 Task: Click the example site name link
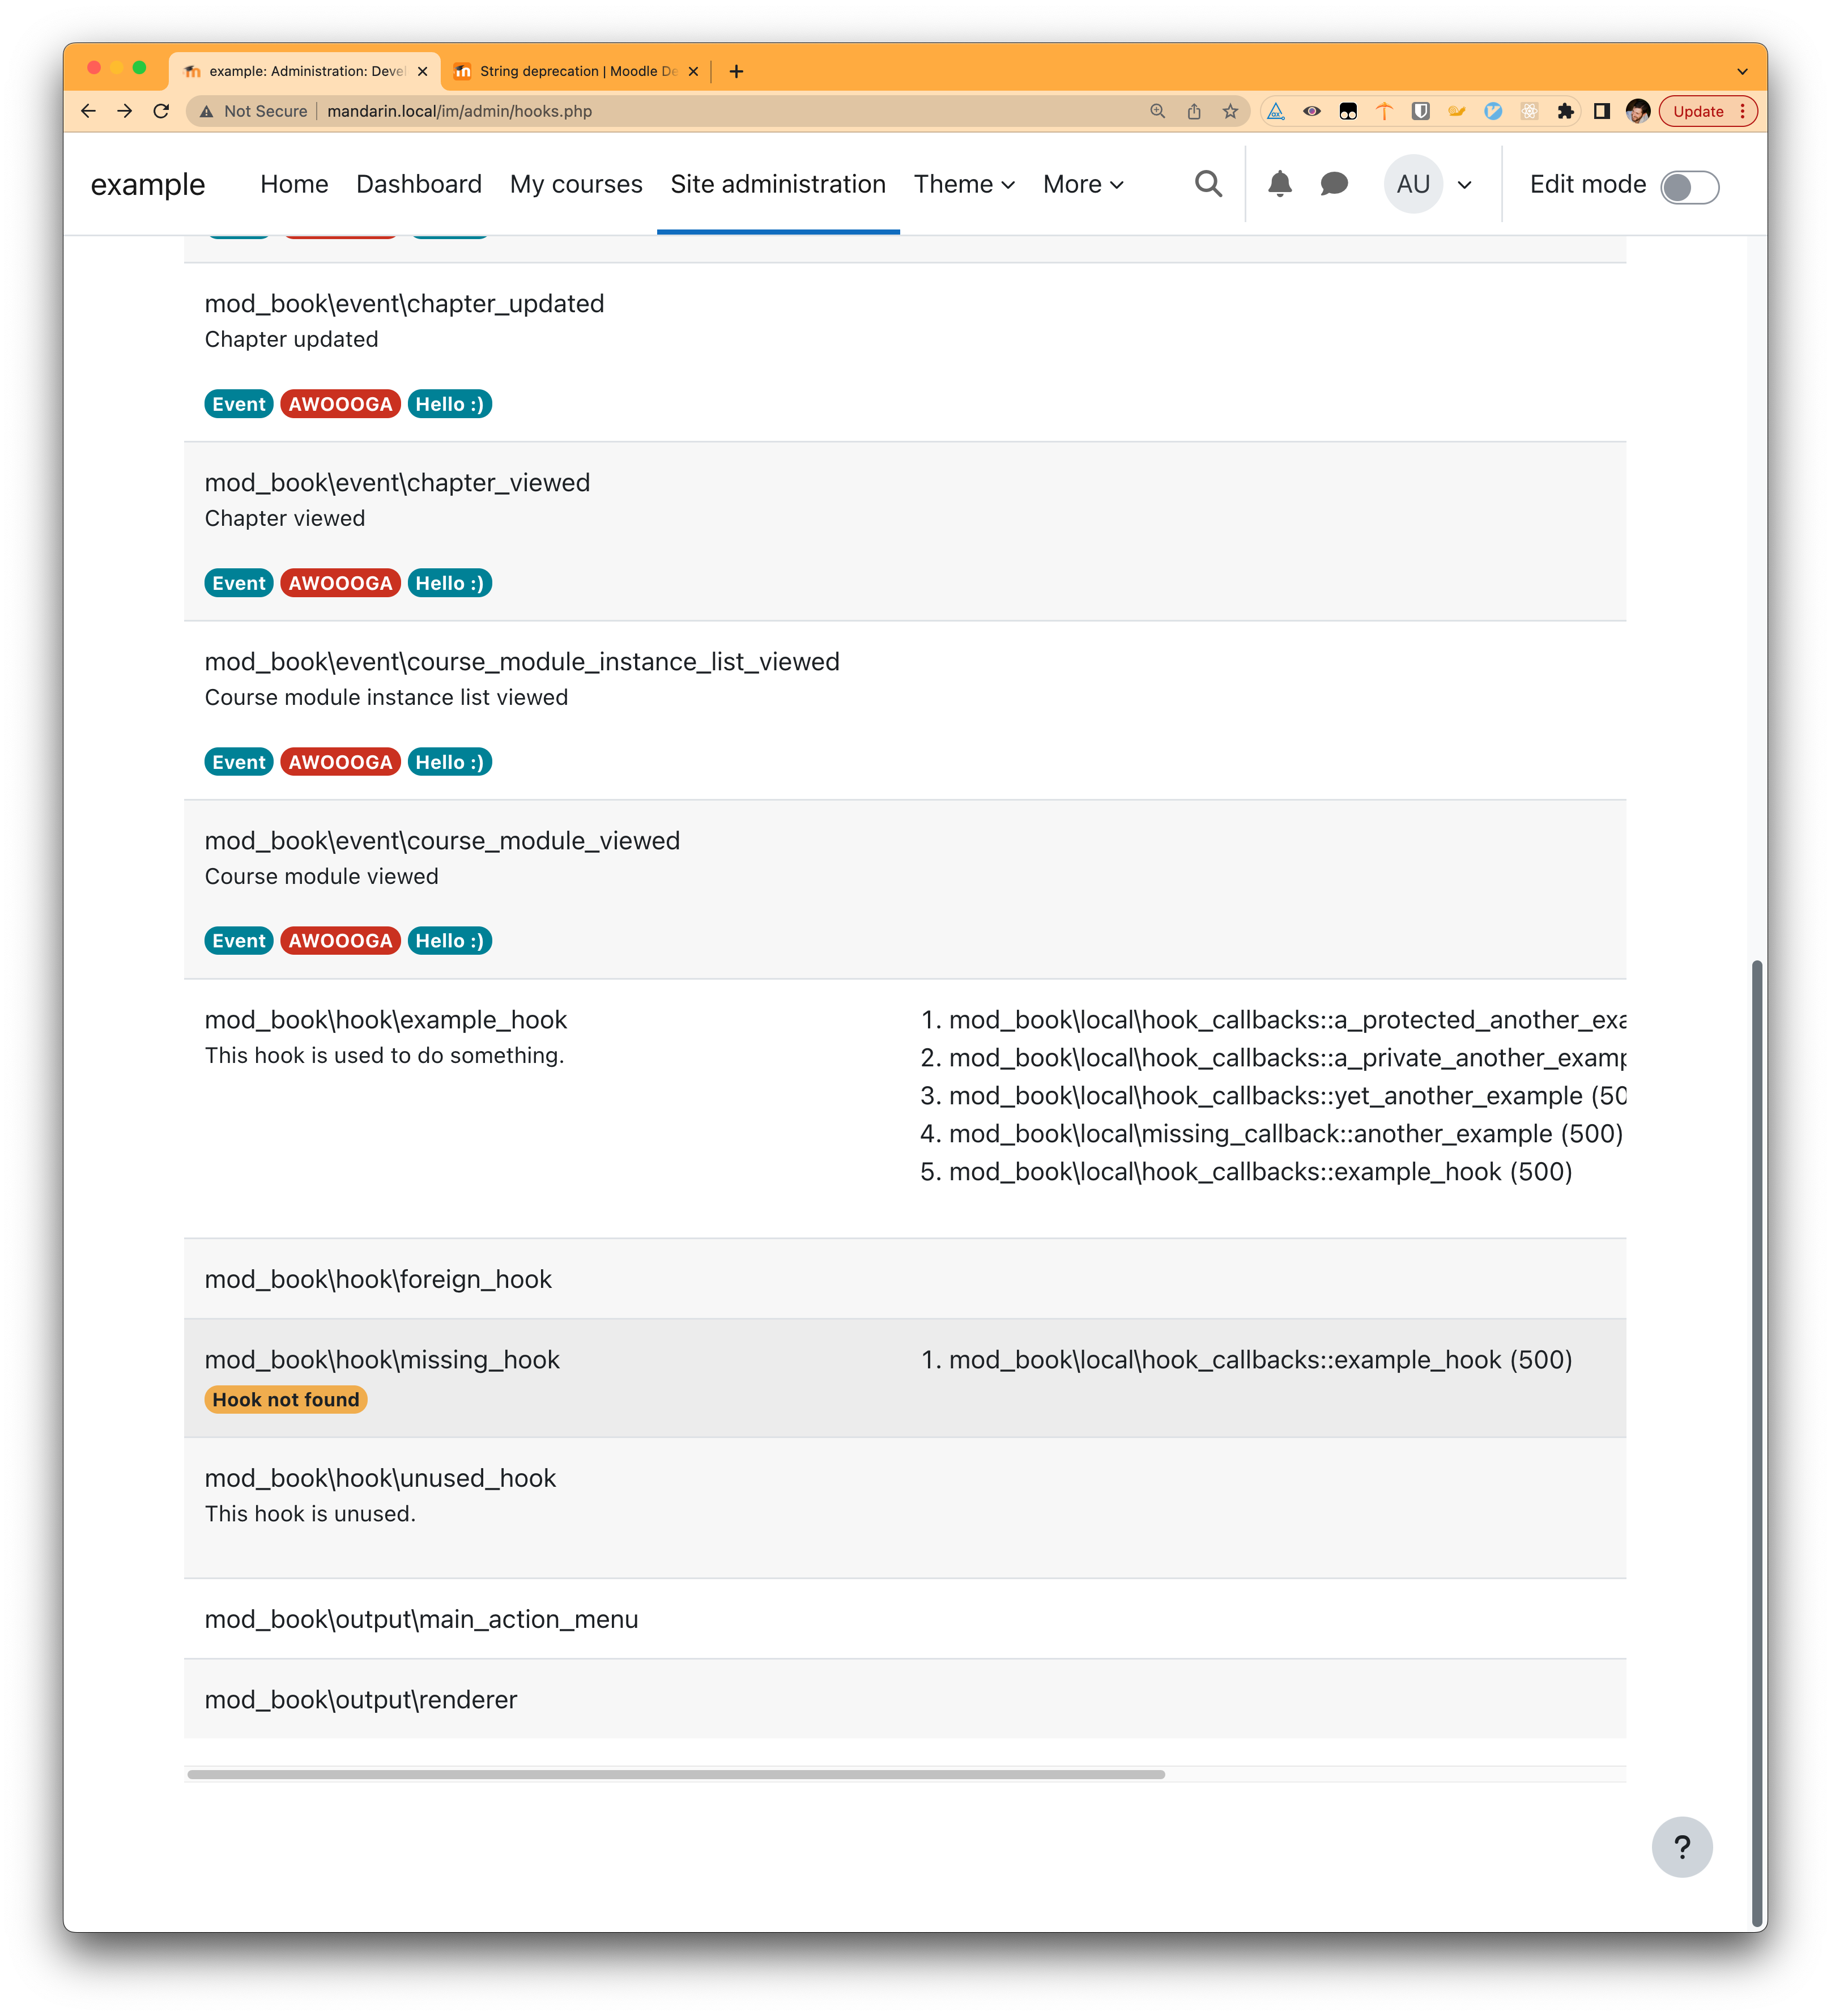point(148,184)
